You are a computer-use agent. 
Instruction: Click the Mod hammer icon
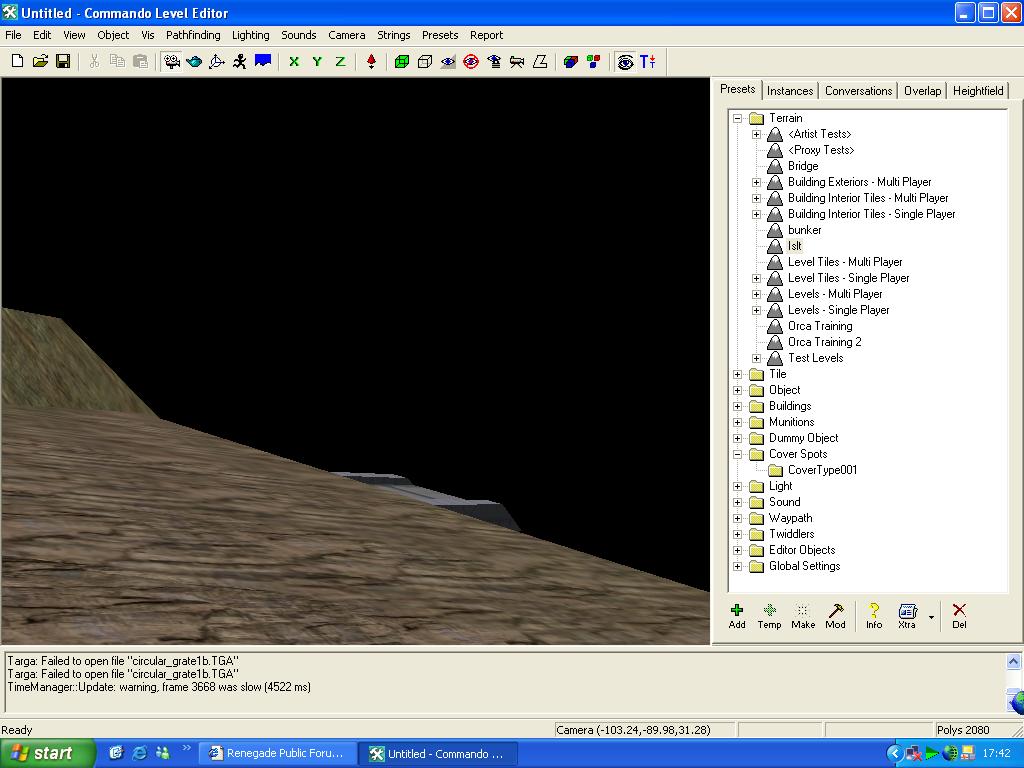point(835,615)
